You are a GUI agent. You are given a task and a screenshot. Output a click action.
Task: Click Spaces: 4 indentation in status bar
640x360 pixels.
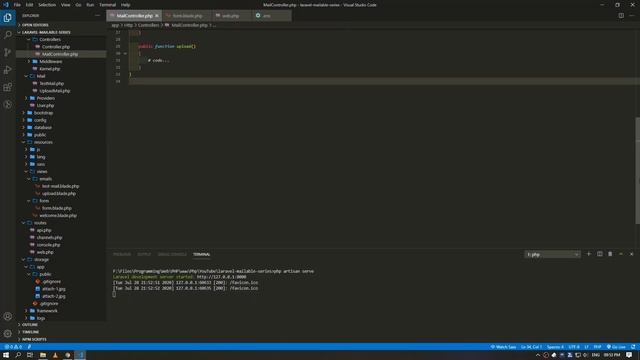pyautogui.click(x=555, y=347)
